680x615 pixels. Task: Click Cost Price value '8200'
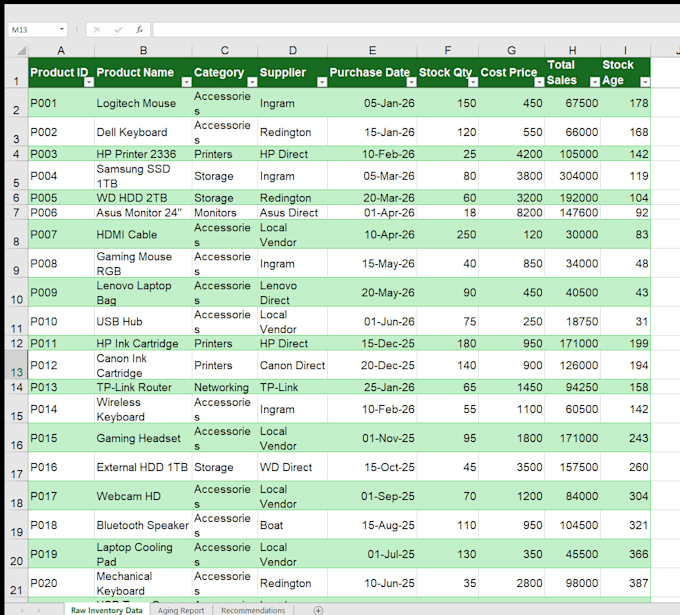(x=512, y=213)
